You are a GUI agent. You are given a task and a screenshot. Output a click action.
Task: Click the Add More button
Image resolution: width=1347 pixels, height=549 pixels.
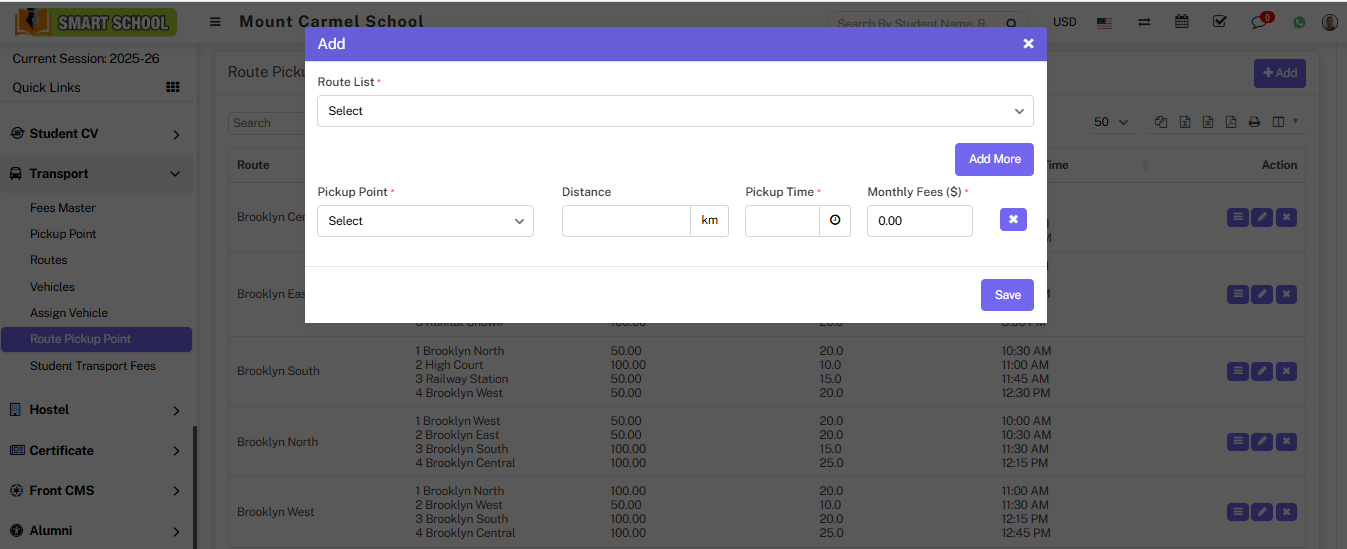pyautogui.click(x=994, y=159)
